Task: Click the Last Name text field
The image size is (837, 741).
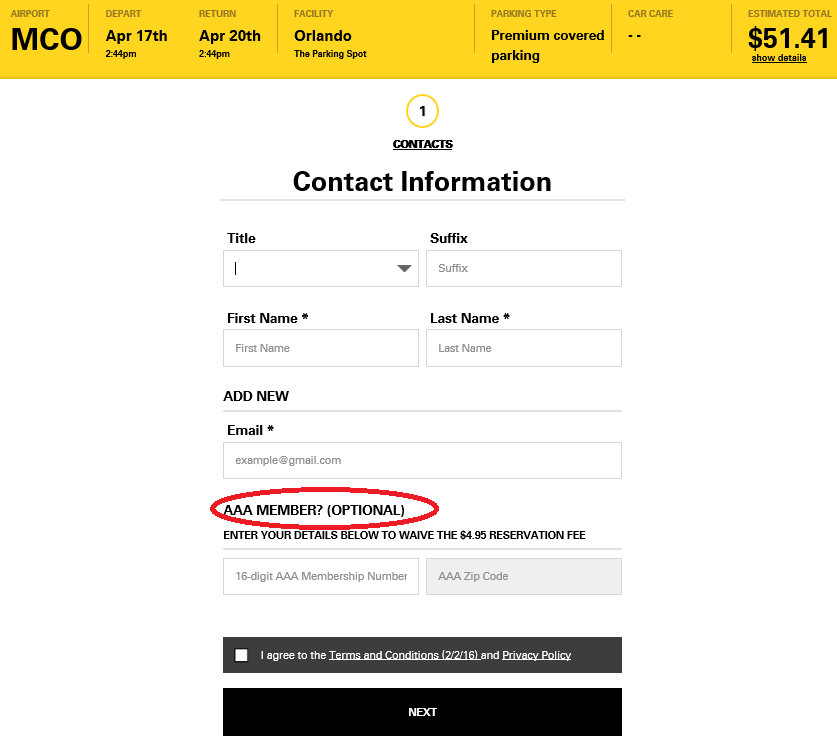Action: (523, 348)
